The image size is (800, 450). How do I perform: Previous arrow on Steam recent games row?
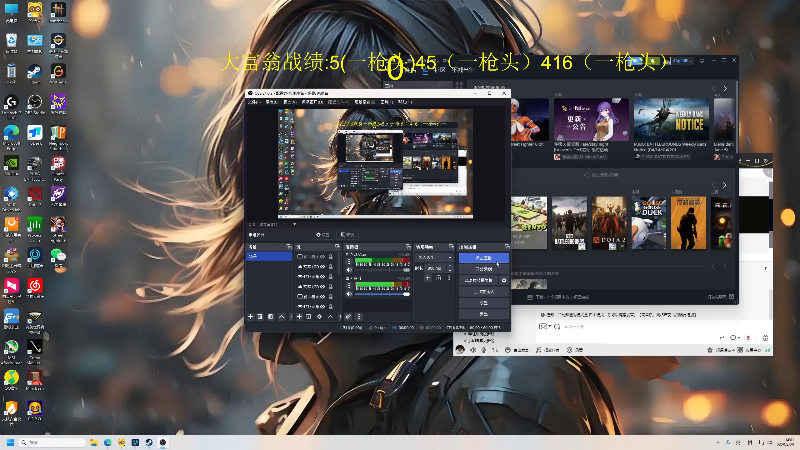(x=713, y=185)
